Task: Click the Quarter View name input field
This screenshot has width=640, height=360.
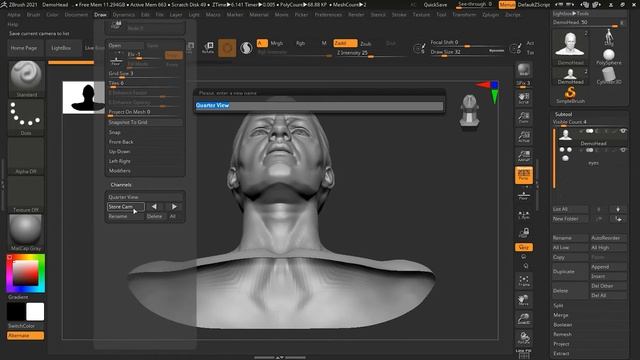Action: tap(319, 106)
